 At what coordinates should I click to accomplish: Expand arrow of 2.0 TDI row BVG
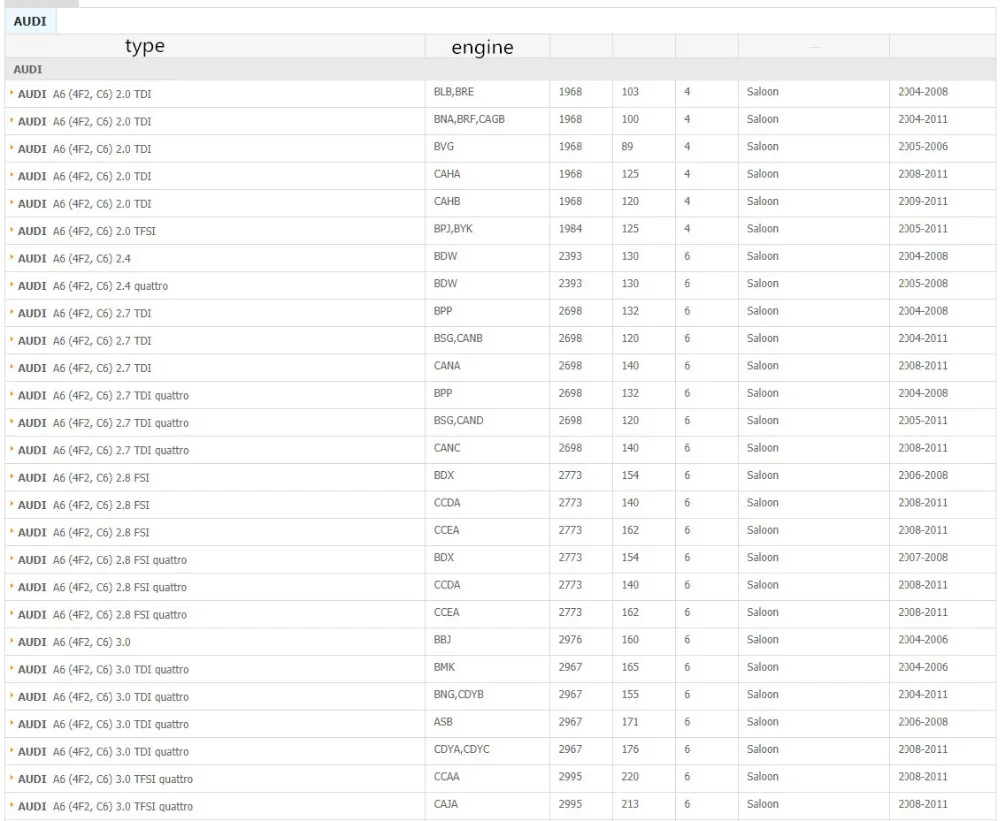(11, 148)
